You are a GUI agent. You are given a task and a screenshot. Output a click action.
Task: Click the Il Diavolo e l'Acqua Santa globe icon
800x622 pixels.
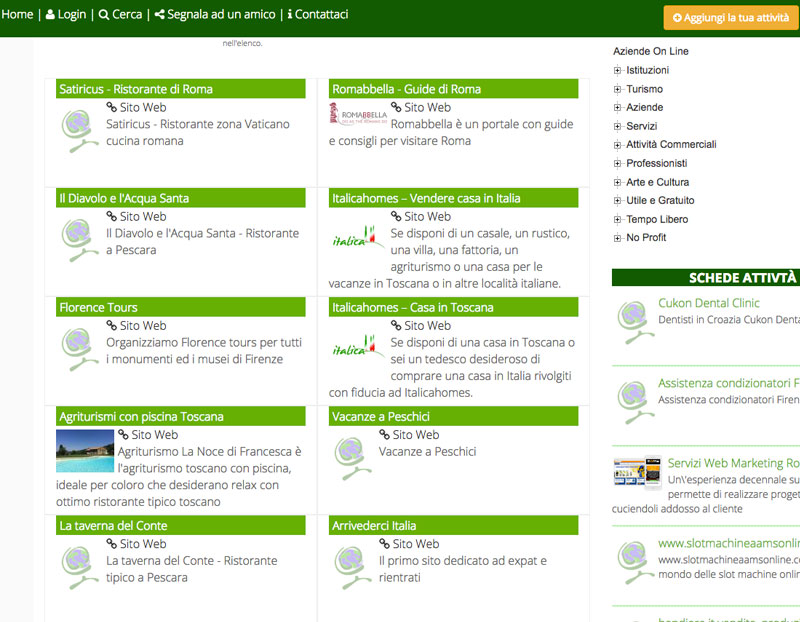point(80,240)
